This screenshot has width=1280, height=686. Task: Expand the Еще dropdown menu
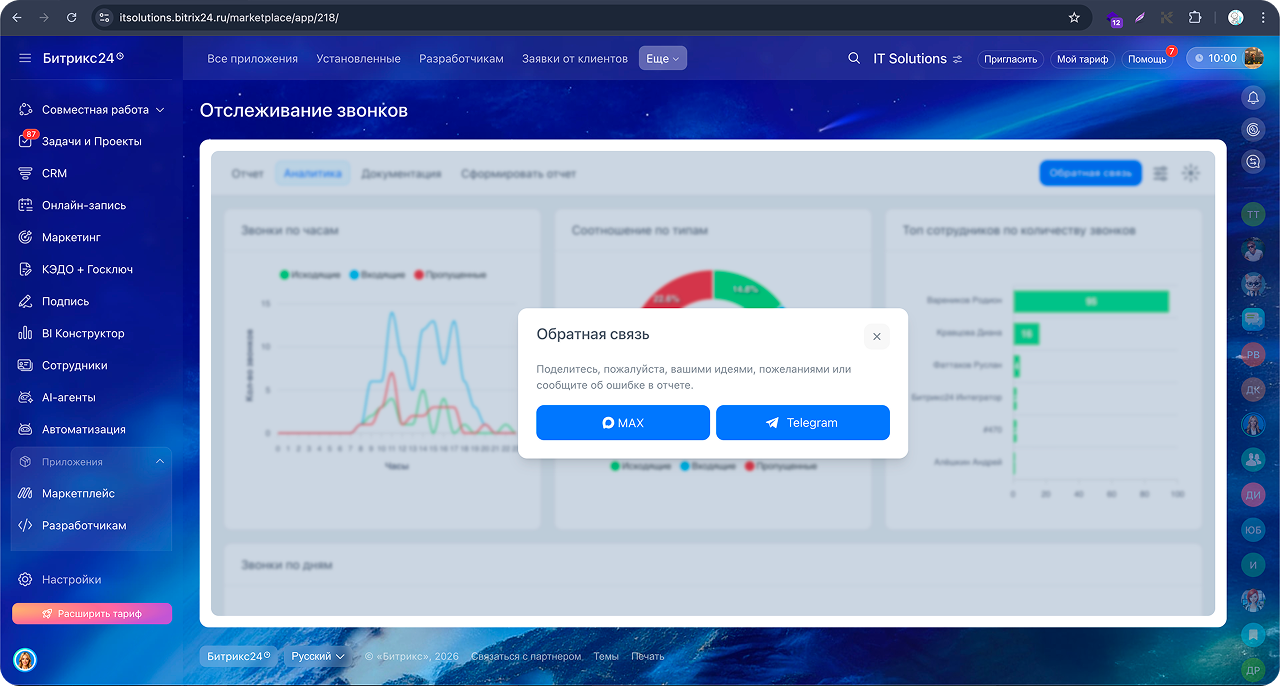click(x=662, y=59)
